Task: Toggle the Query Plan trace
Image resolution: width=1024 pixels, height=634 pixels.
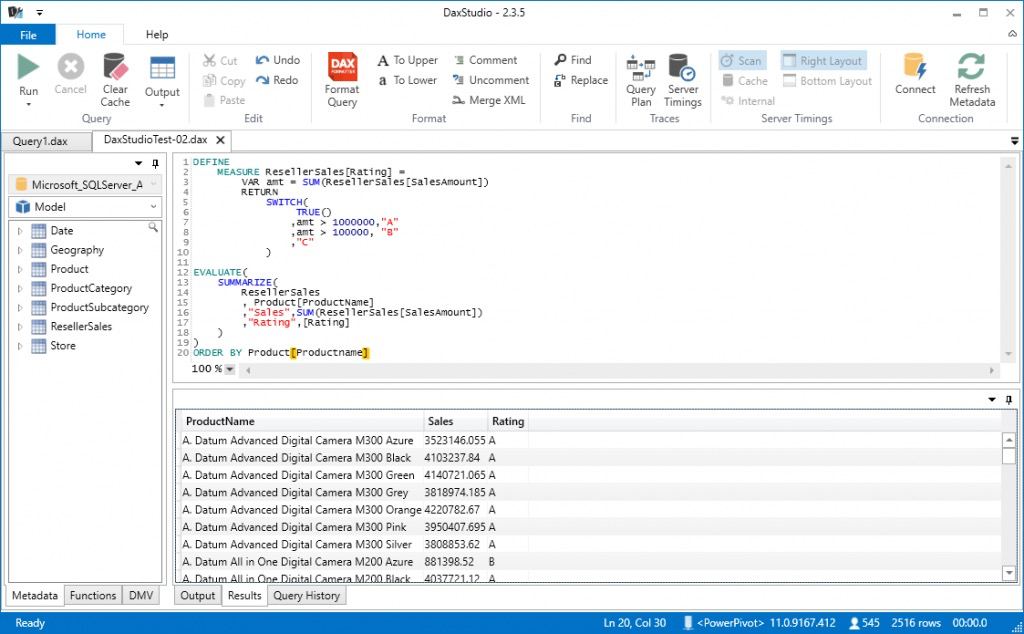Action: 641,80
